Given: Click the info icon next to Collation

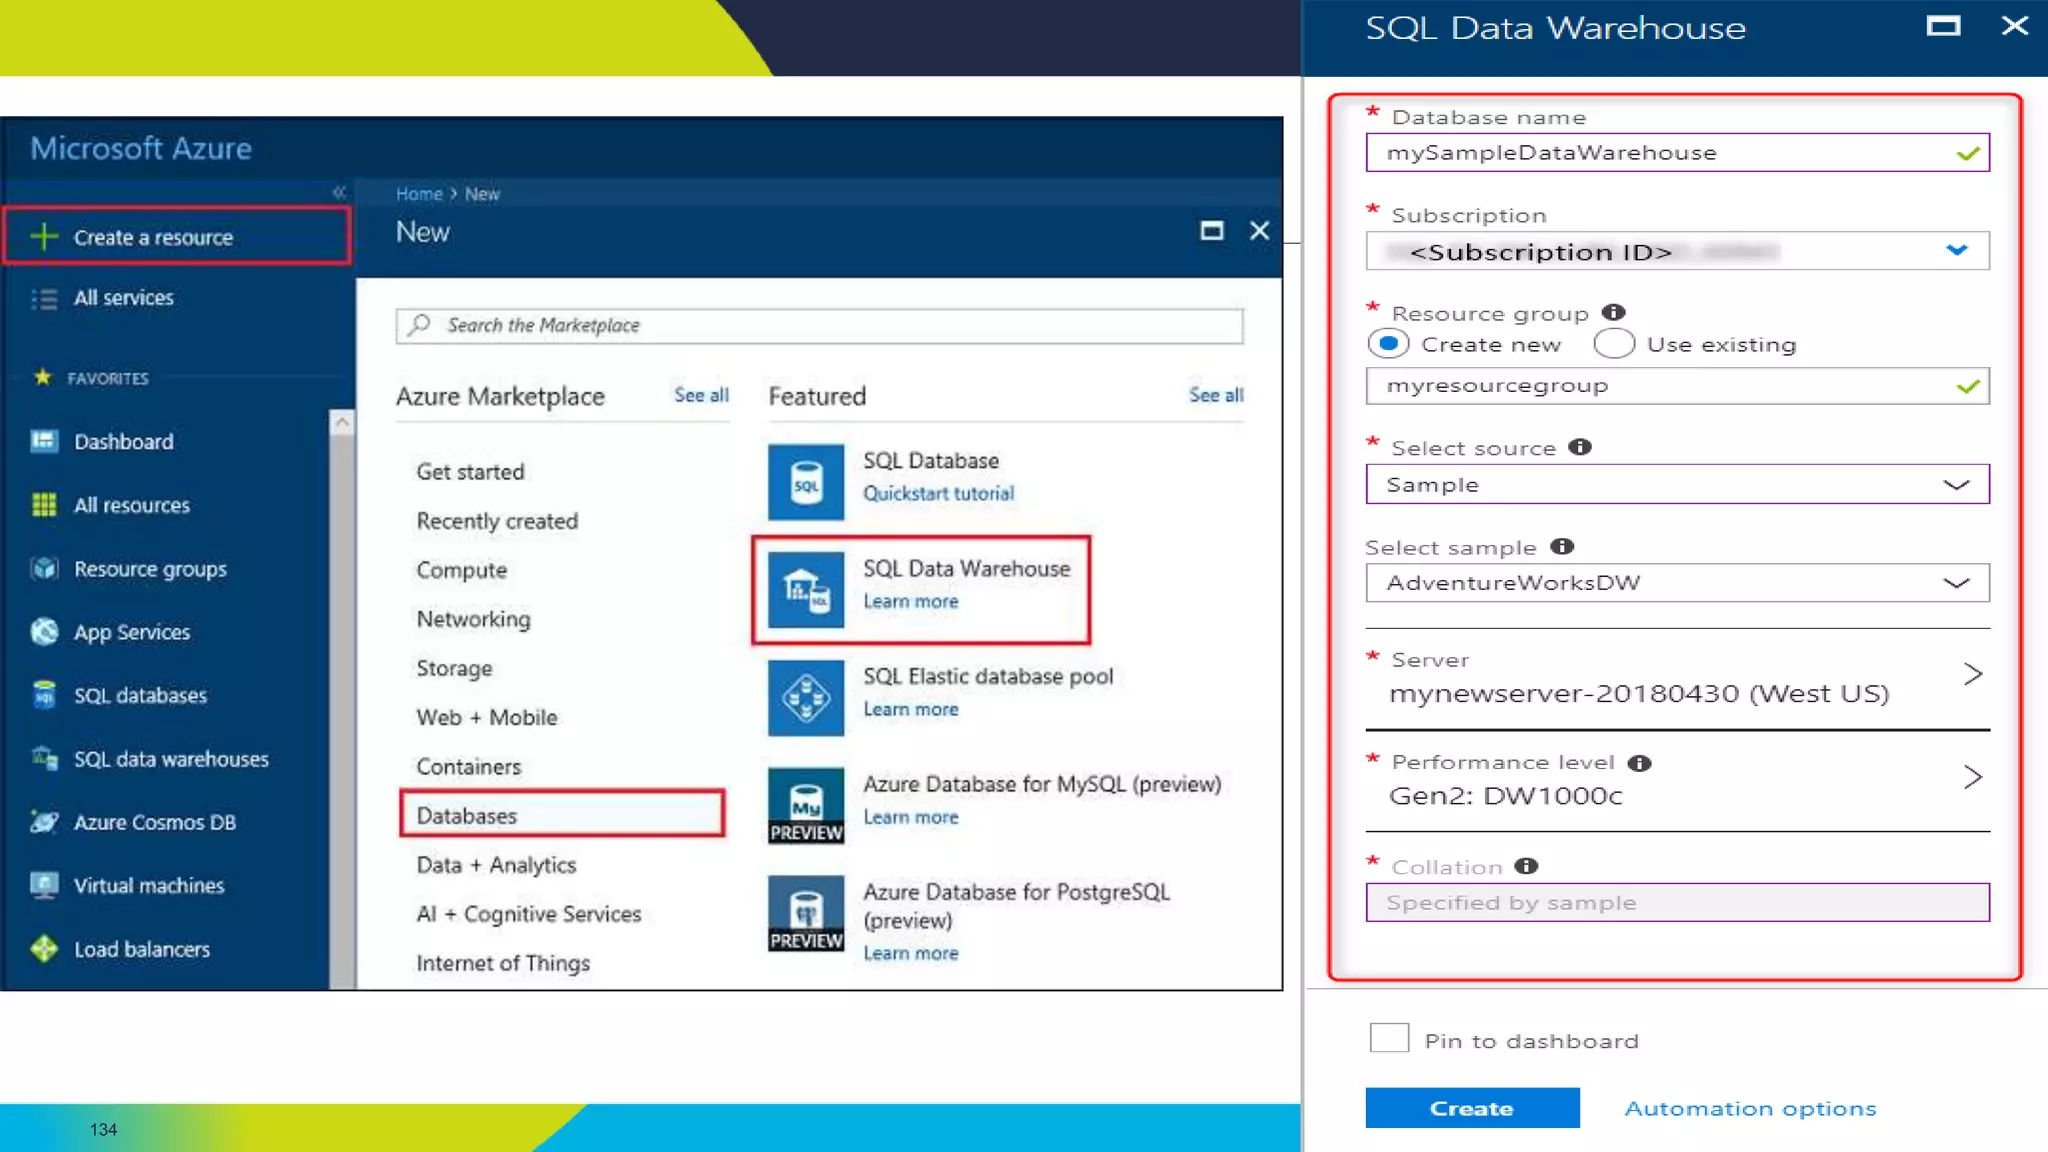Looking at the screenshot, I should click(1526, 866).
